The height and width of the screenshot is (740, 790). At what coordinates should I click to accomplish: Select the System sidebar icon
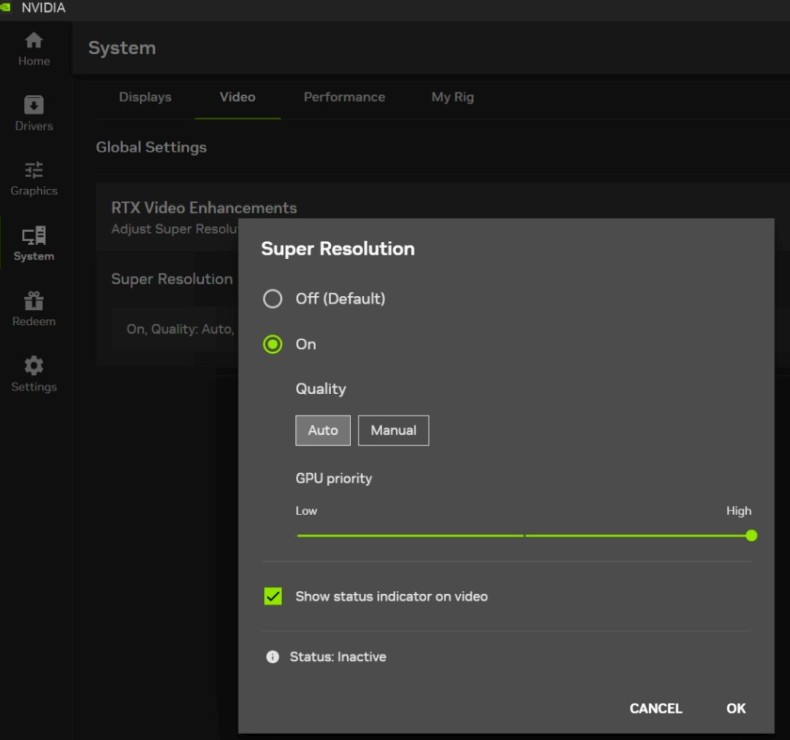click(x=34, y=235)
